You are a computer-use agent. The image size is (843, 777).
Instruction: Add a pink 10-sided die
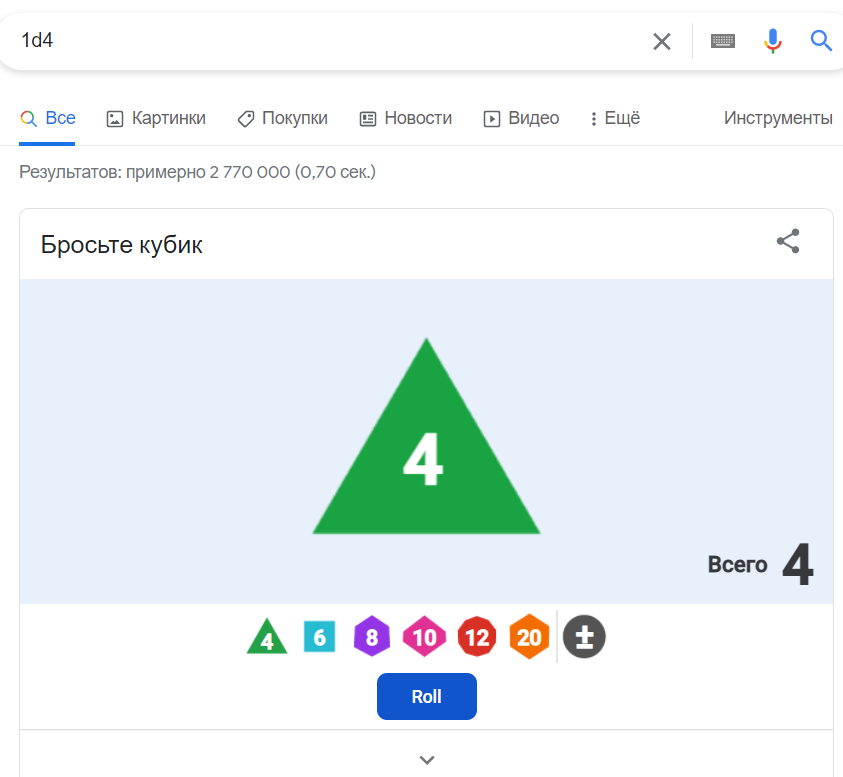[424, 637]
